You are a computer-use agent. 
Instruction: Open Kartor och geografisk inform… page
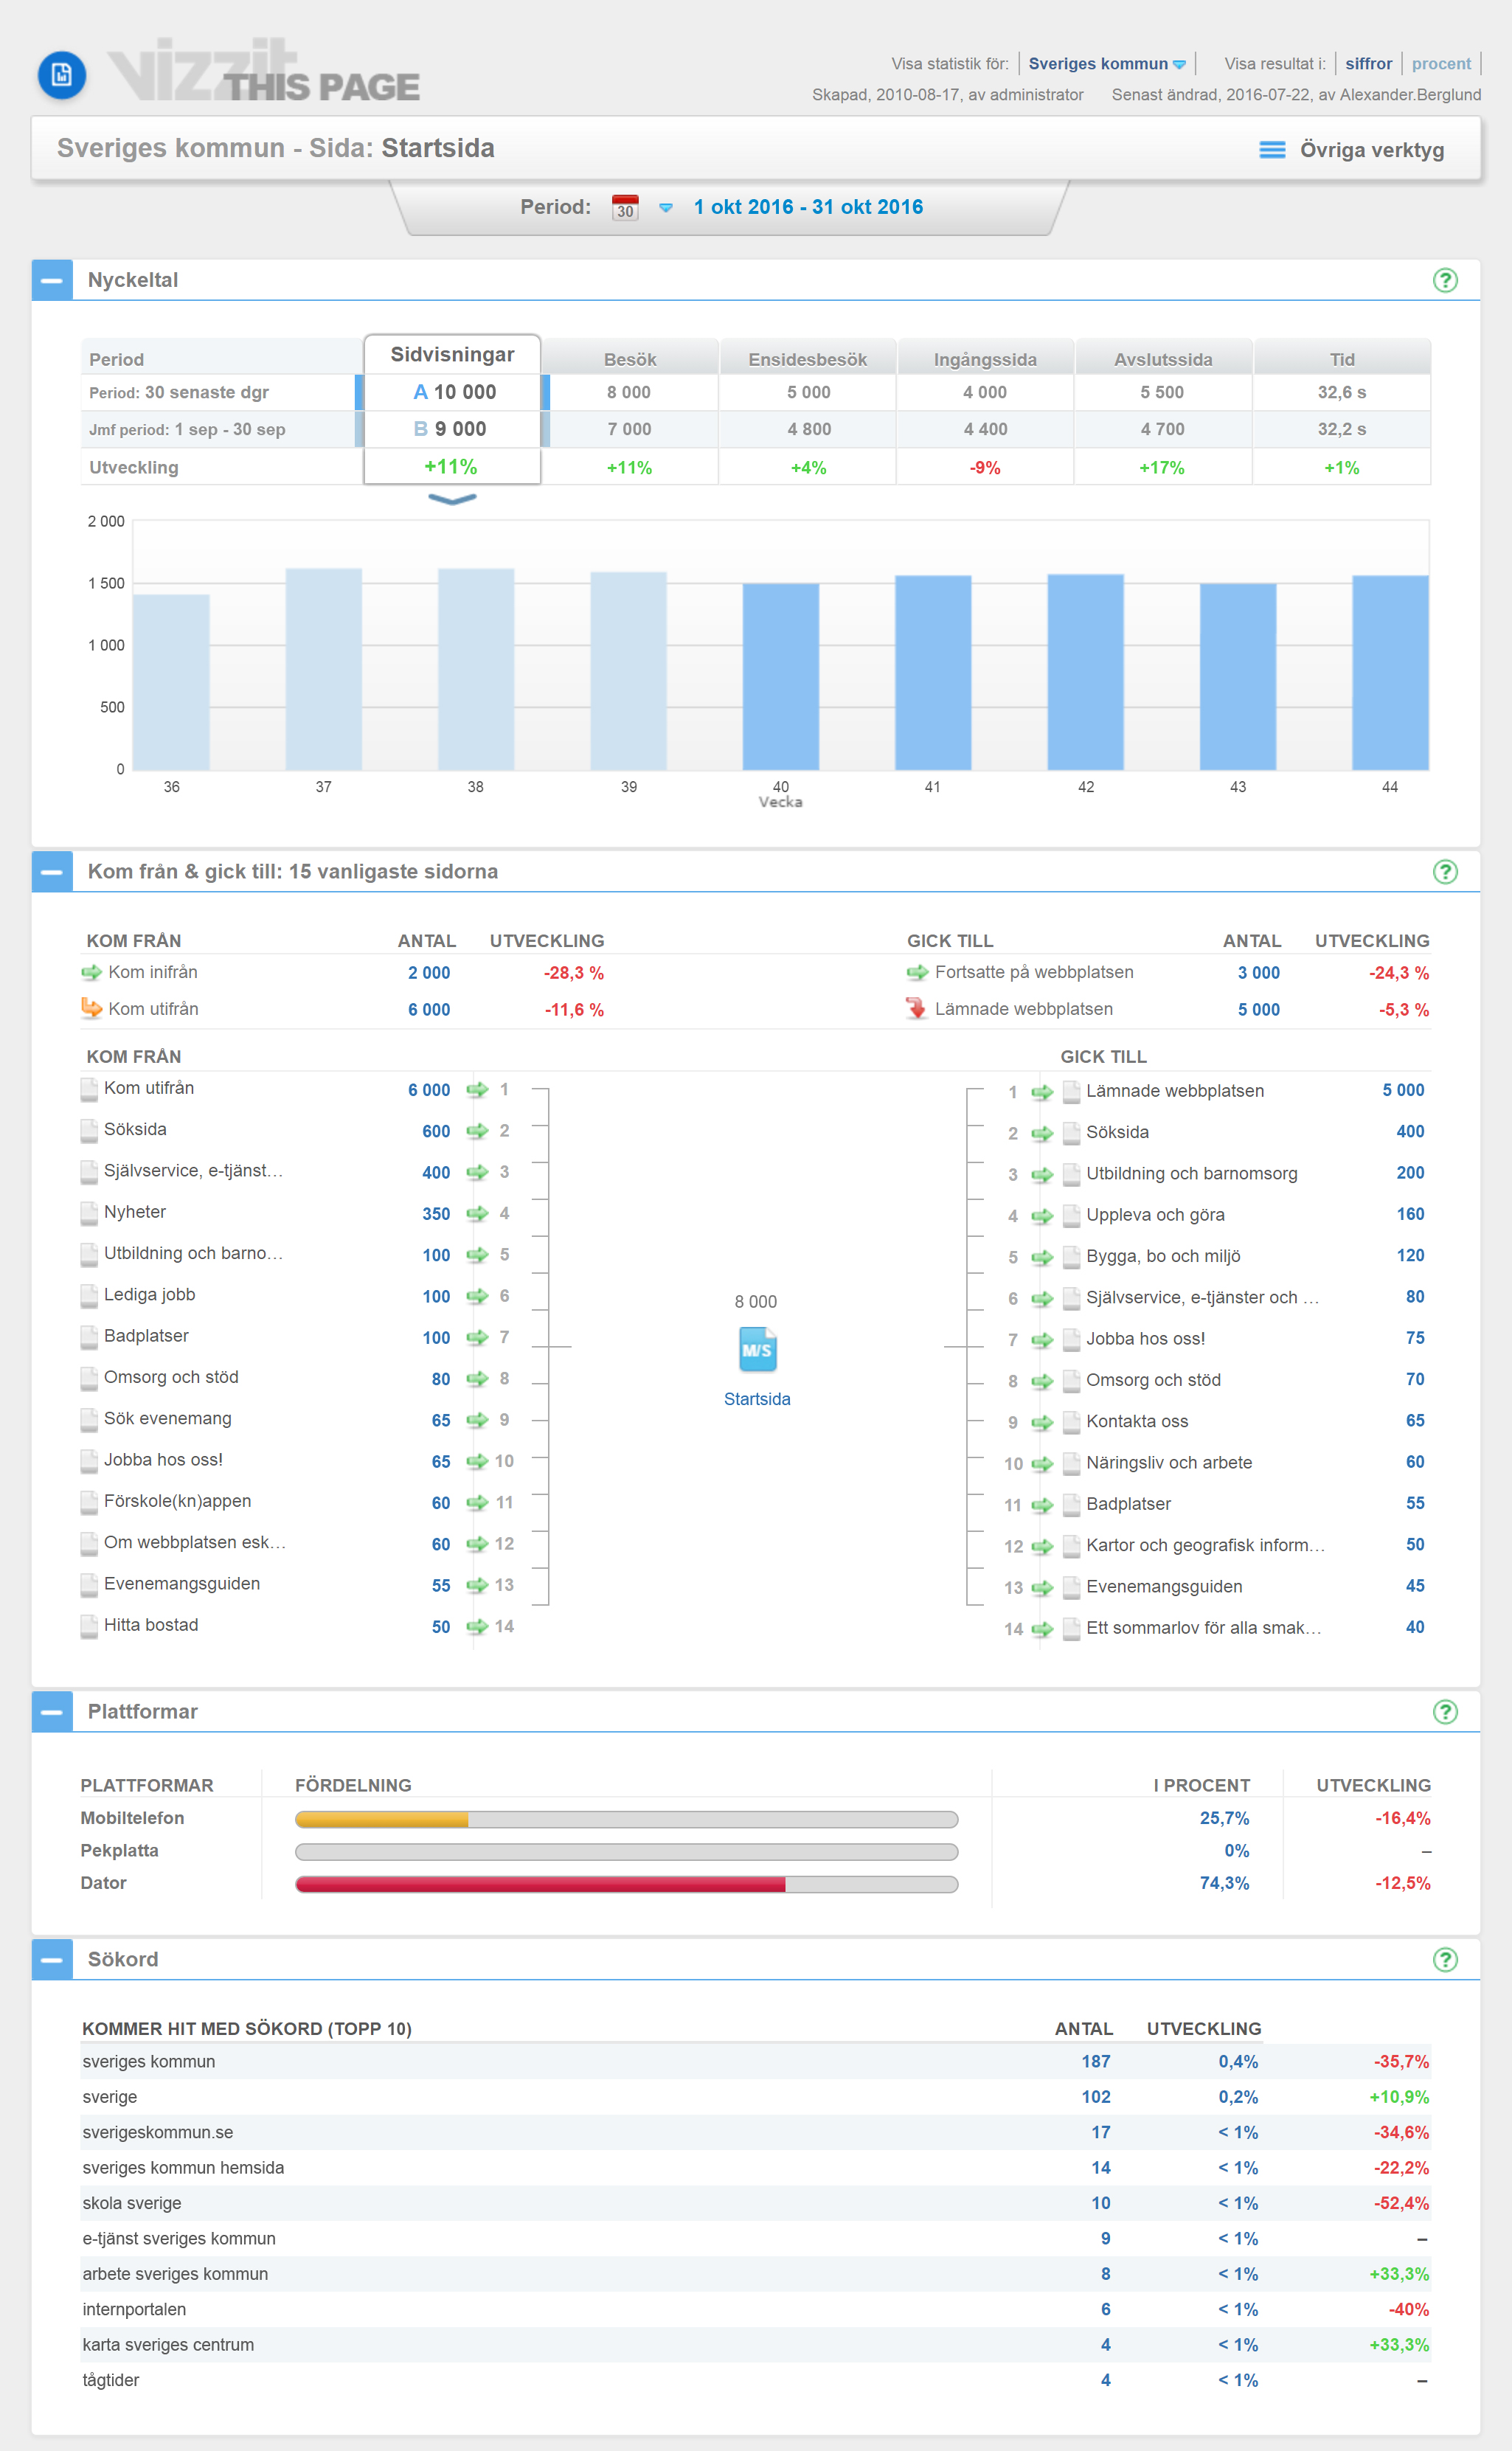(1205, 1545)
